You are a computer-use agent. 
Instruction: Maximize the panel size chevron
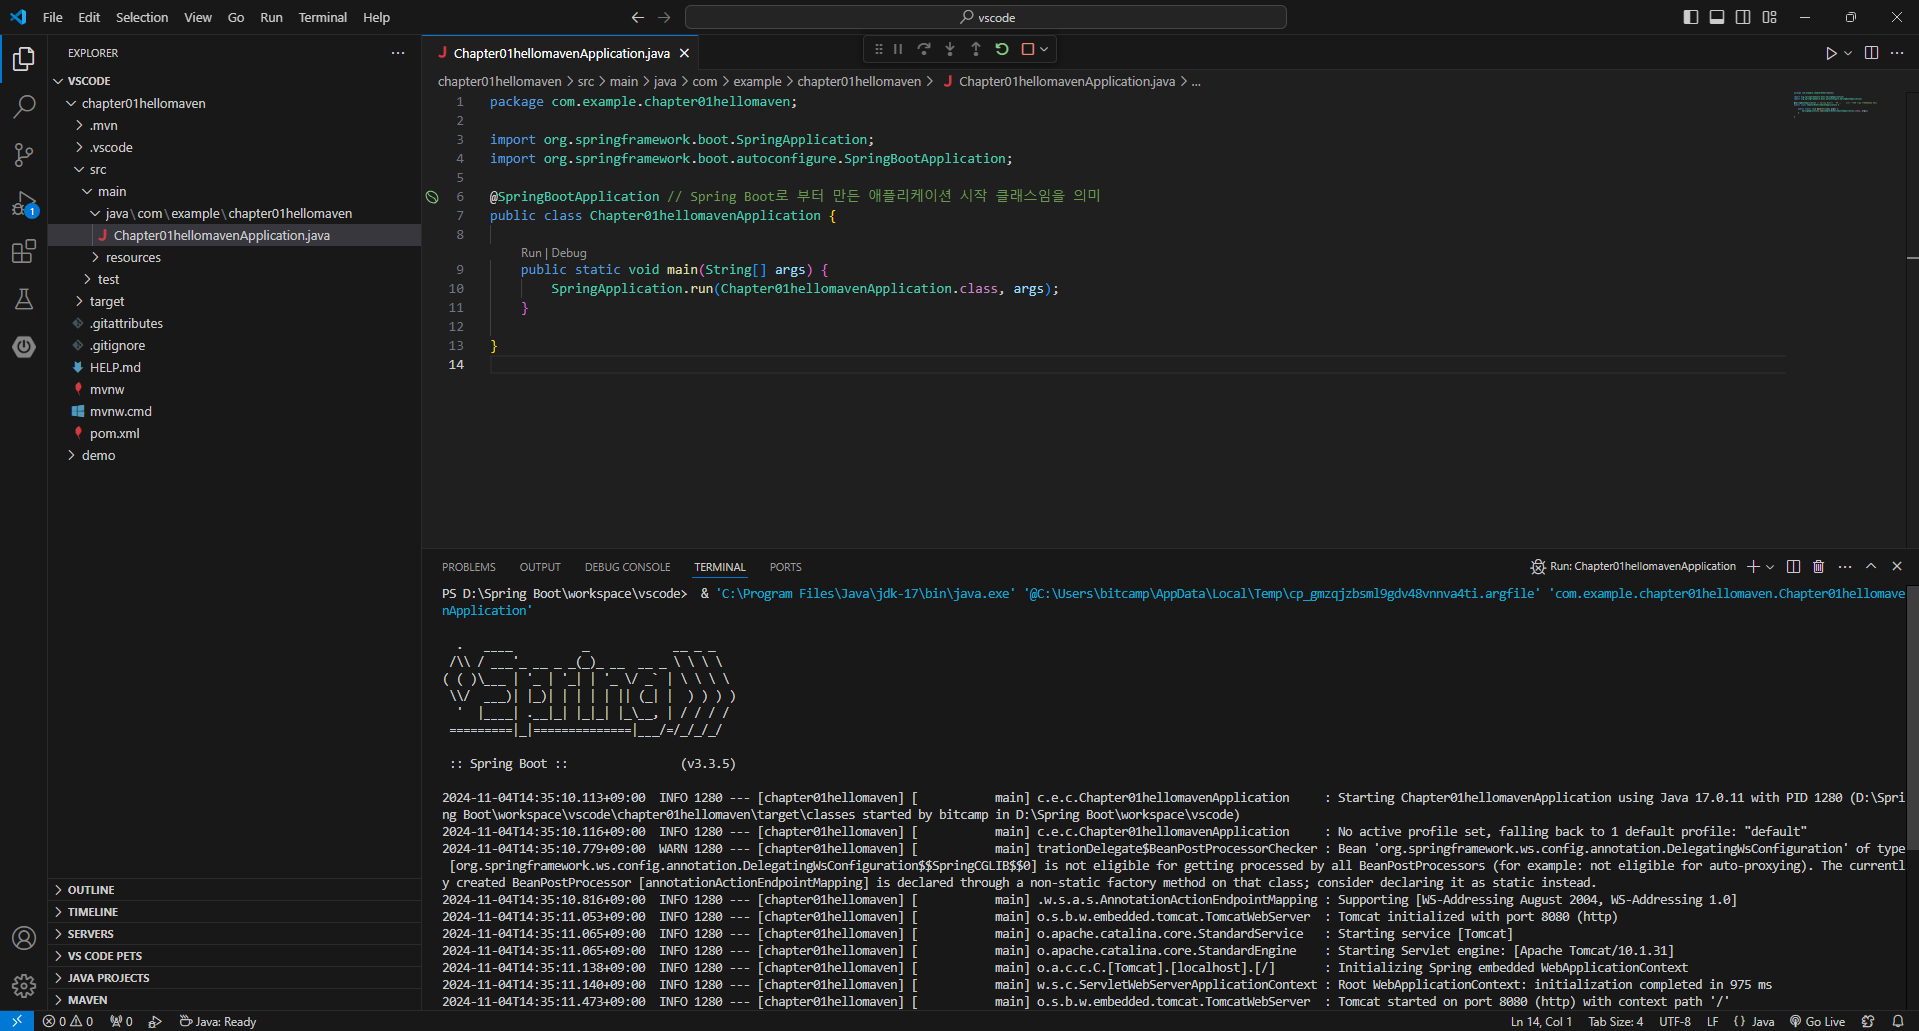[x=1871, y=566]
